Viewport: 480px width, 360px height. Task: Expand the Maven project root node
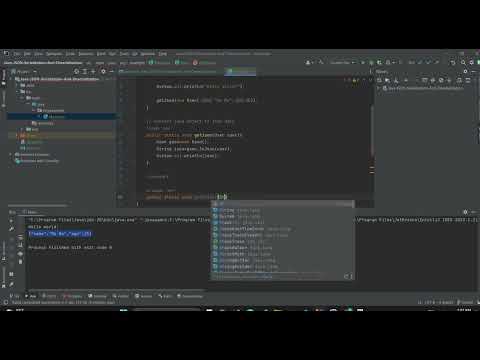click(379, 88)
